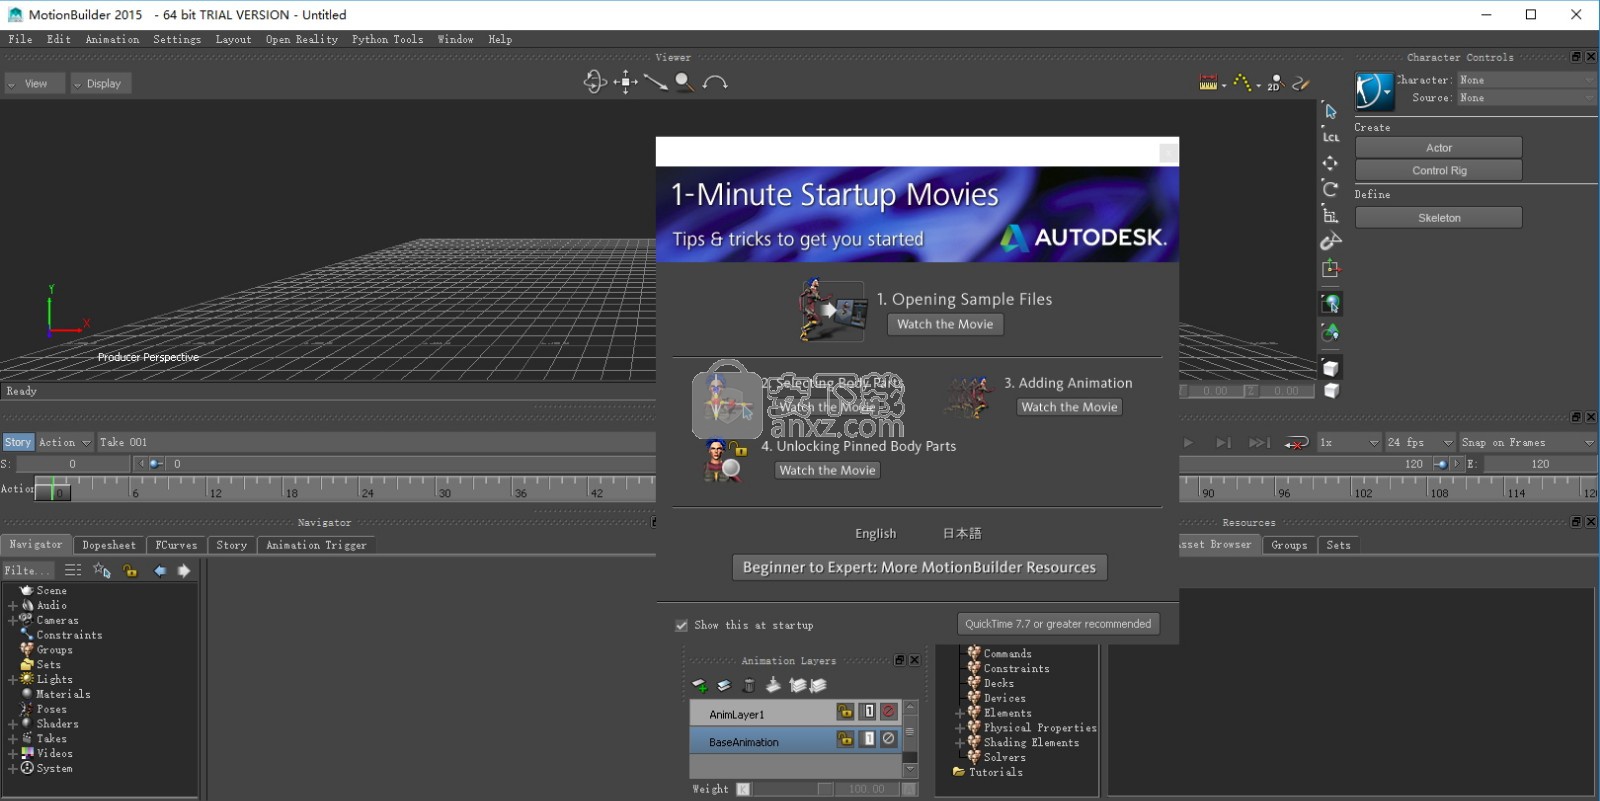The width and height of the screenshot is (1600, 801).
Task: Activate the Scale tool in viewer toolbar
Action: pos(1330,215)
